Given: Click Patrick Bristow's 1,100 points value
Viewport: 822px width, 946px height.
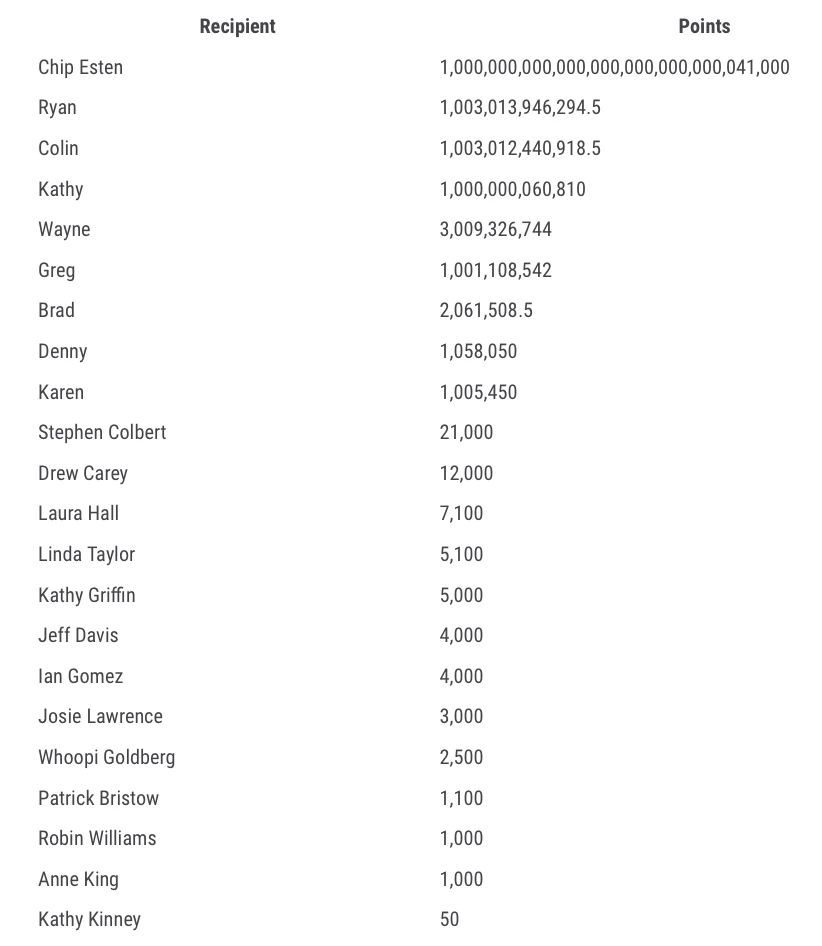Looking at the screenshot, I should 462,798.
